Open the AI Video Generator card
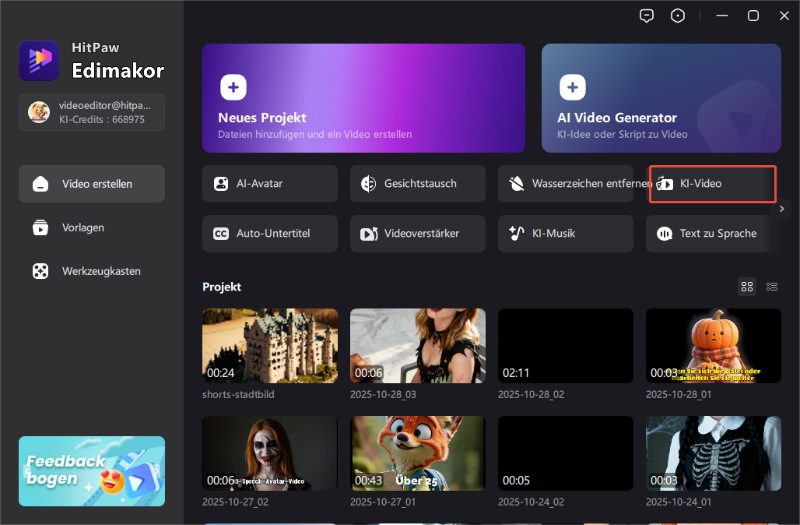Screen dimensions: 800x525 coord(661,97)
